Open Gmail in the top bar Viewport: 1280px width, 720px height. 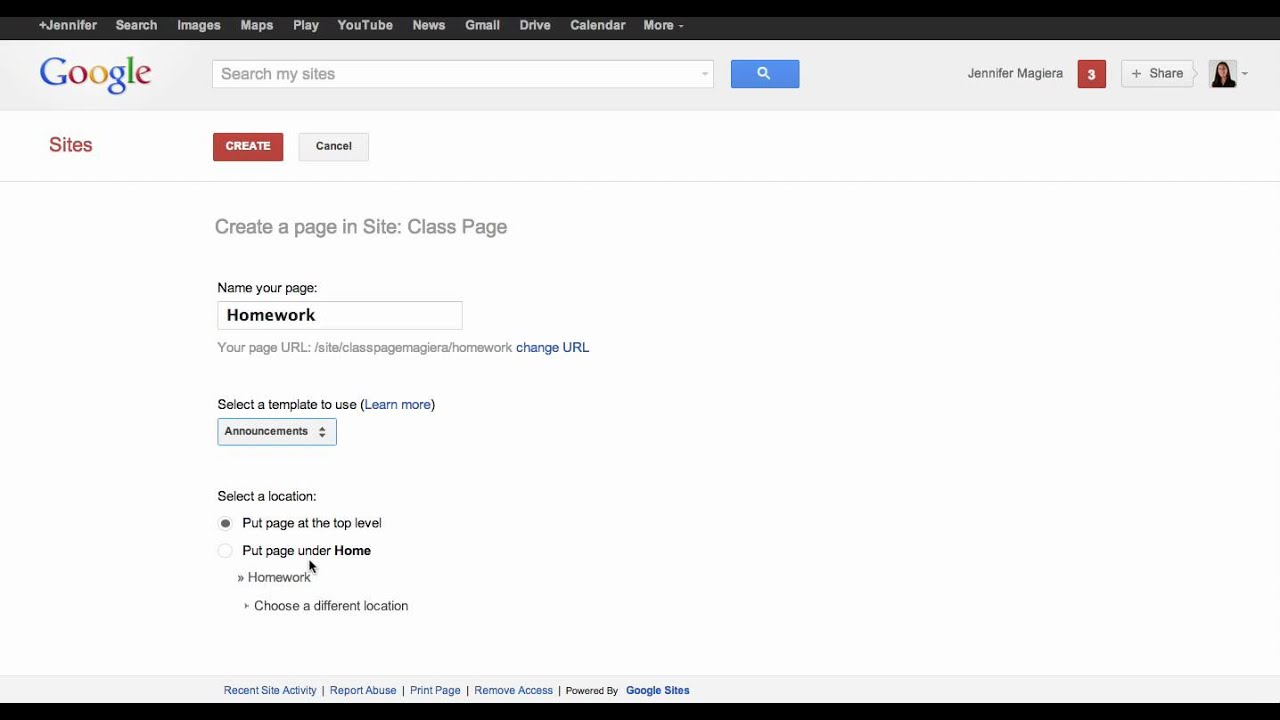[482, 25]
